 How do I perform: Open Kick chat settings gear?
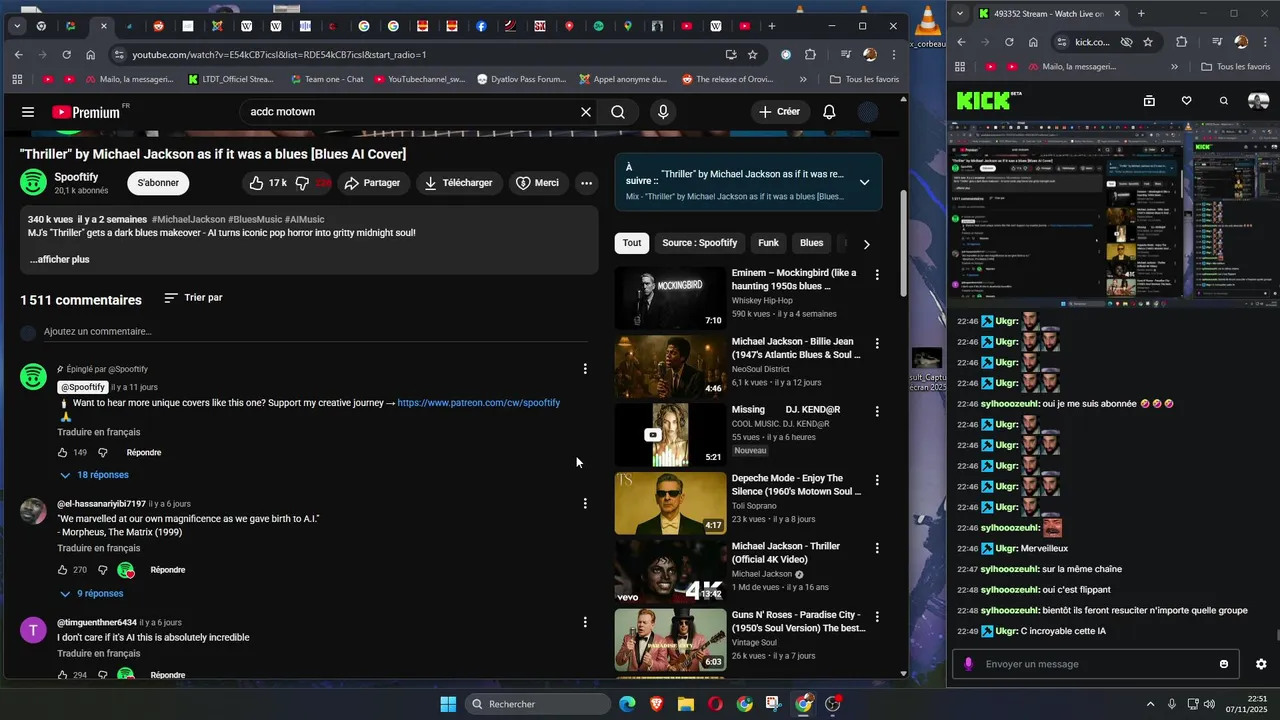1261,664
